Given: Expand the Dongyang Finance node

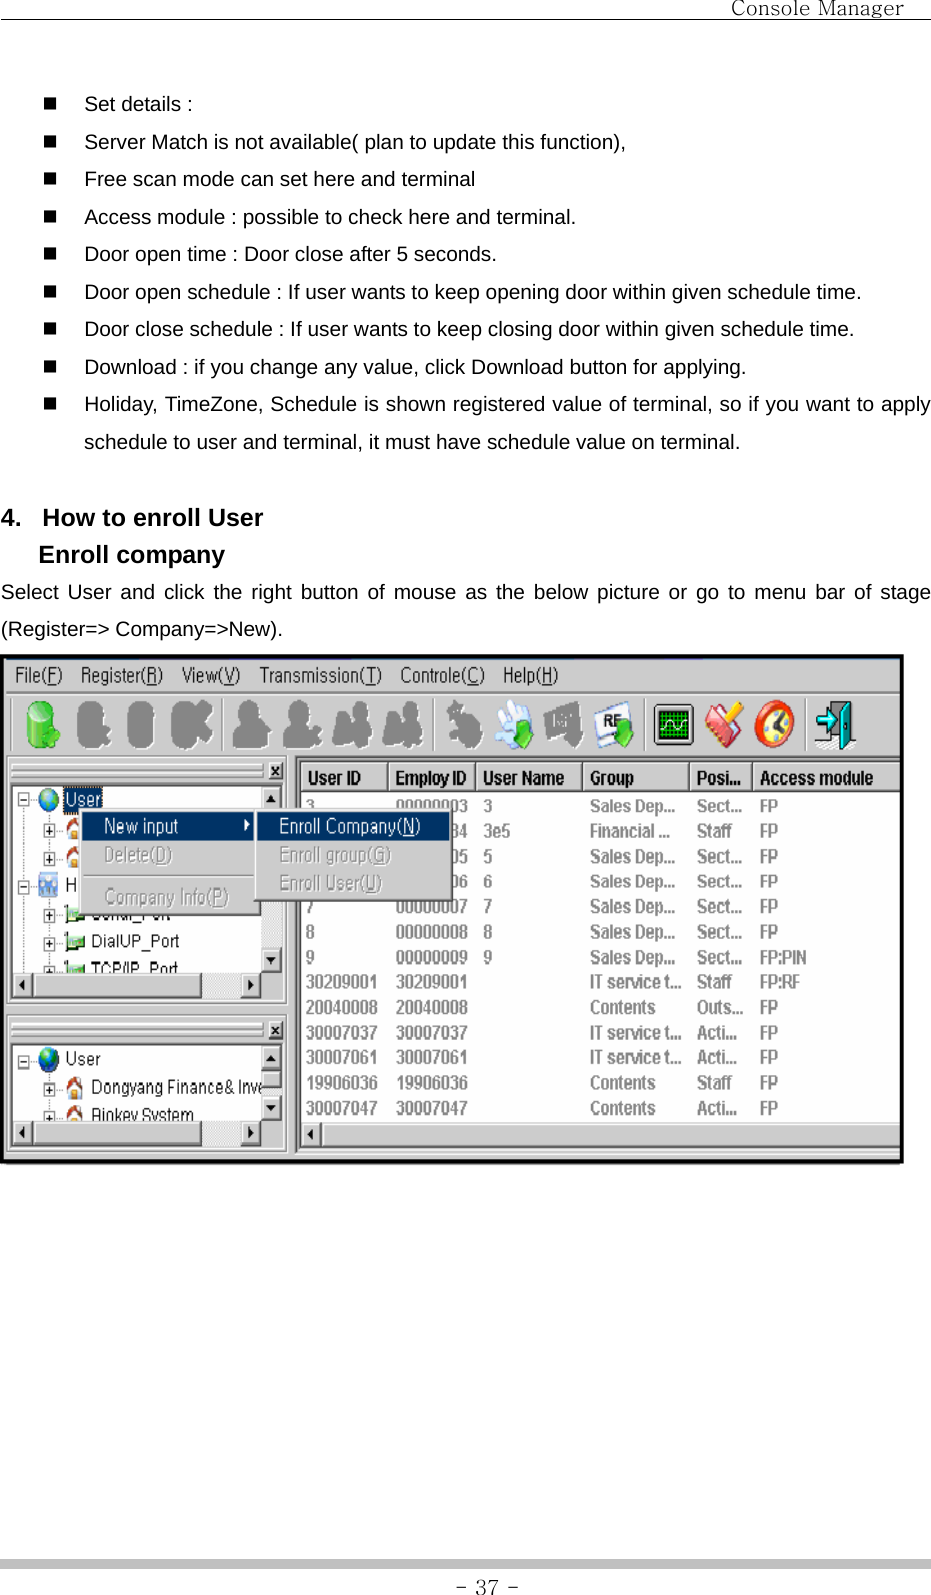Looking at the screenshot, I should pyautogui.click(x=49, y=1088).
